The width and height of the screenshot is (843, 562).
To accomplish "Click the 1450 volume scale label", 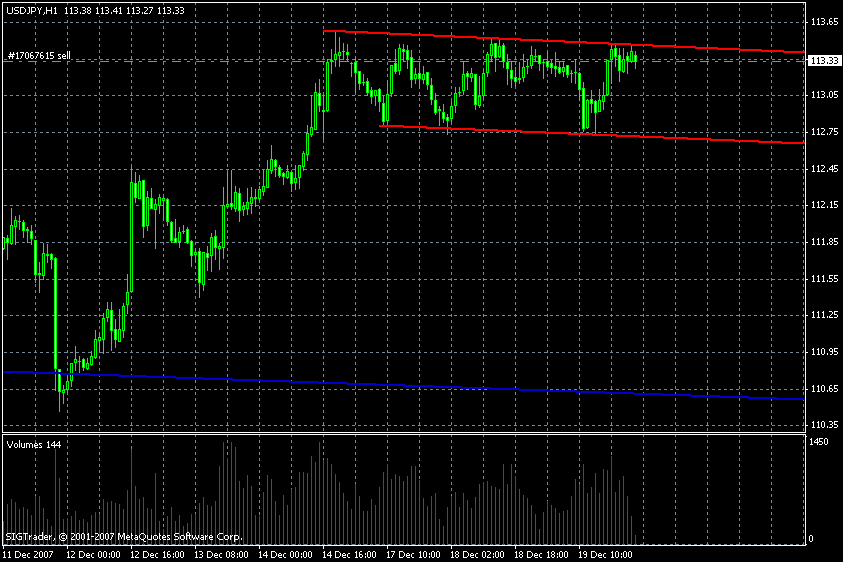I will coord(819,442).
